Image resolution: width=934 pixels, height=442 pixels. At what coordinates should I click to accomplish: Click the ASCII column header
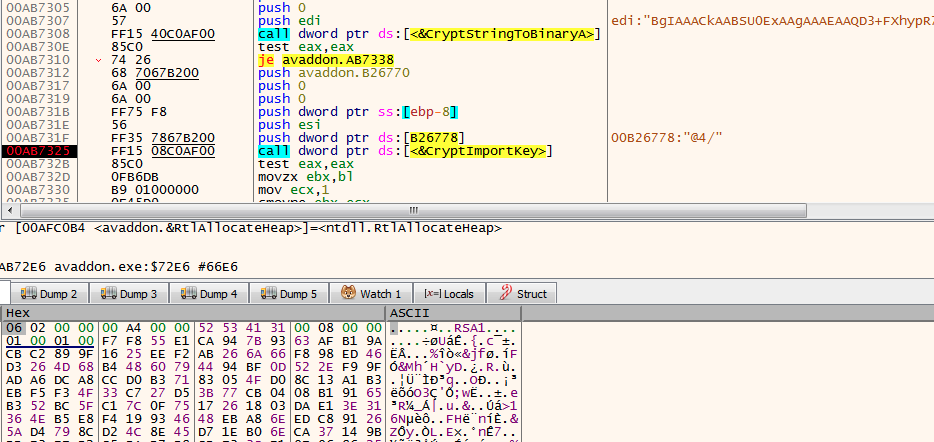(x=454, y=313)
